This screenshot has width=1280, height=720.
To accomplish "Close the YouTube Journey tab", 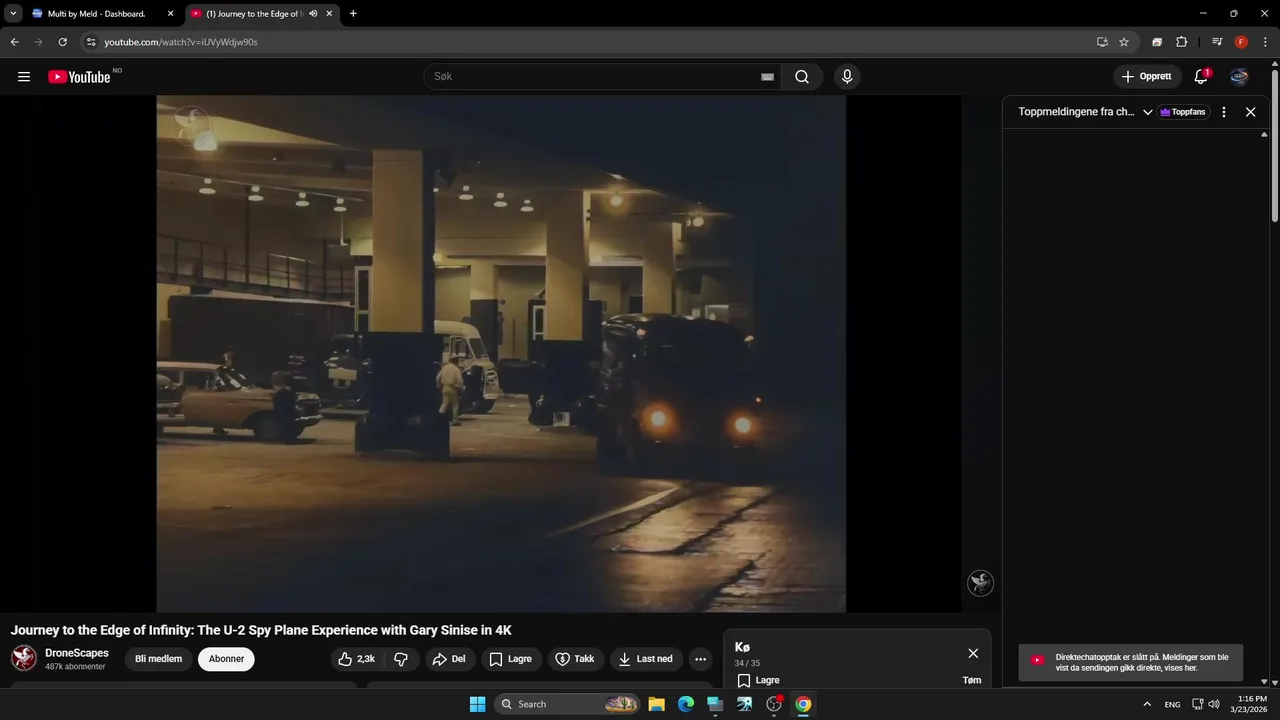I will (329, 14).
